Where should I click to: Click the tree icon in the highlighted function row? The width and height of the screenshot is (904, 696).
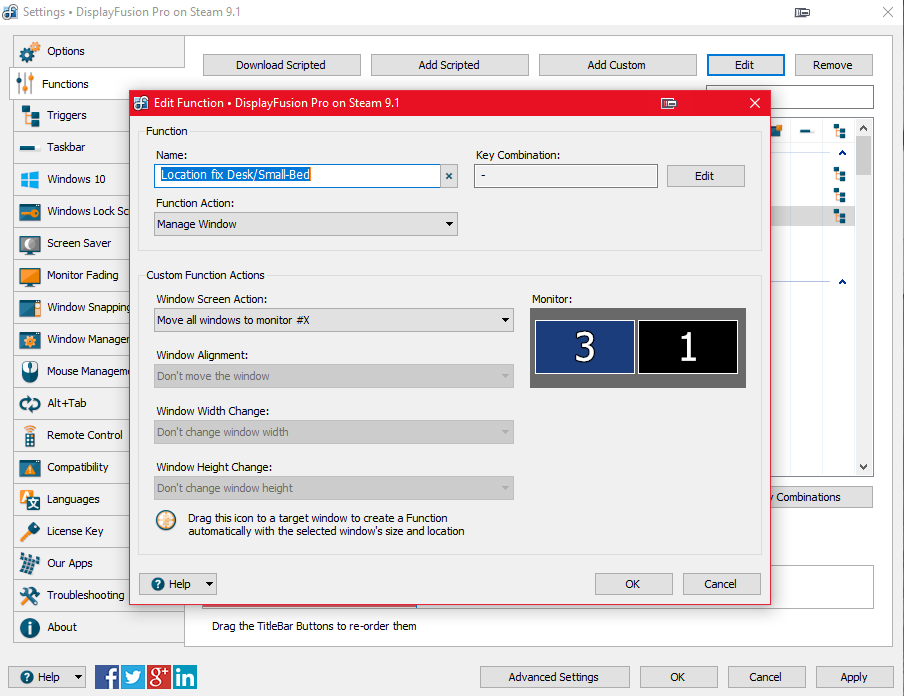pyautogui.click(x=839, y=216)
